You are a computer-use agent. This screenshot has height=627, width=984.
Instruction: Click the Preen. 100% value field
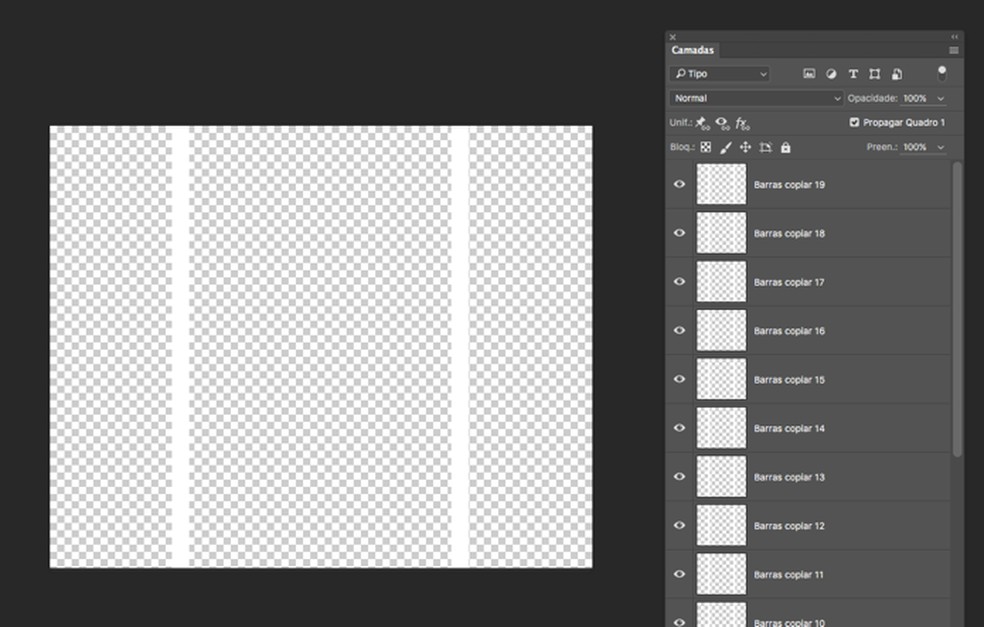tap(916, 147)
